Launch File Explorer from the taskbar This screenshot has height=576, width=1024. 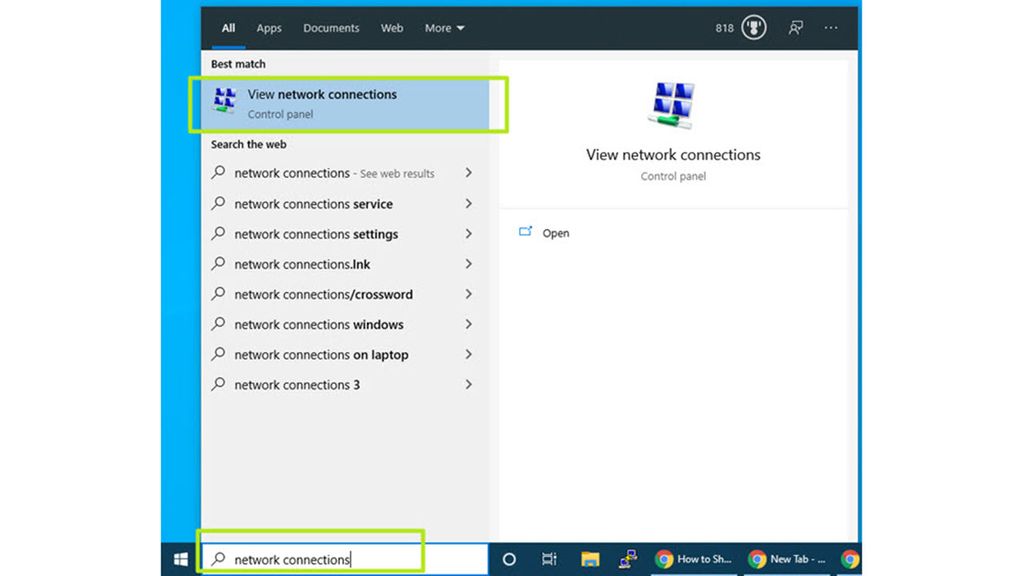pyautogui.click(x=588, y=558)
